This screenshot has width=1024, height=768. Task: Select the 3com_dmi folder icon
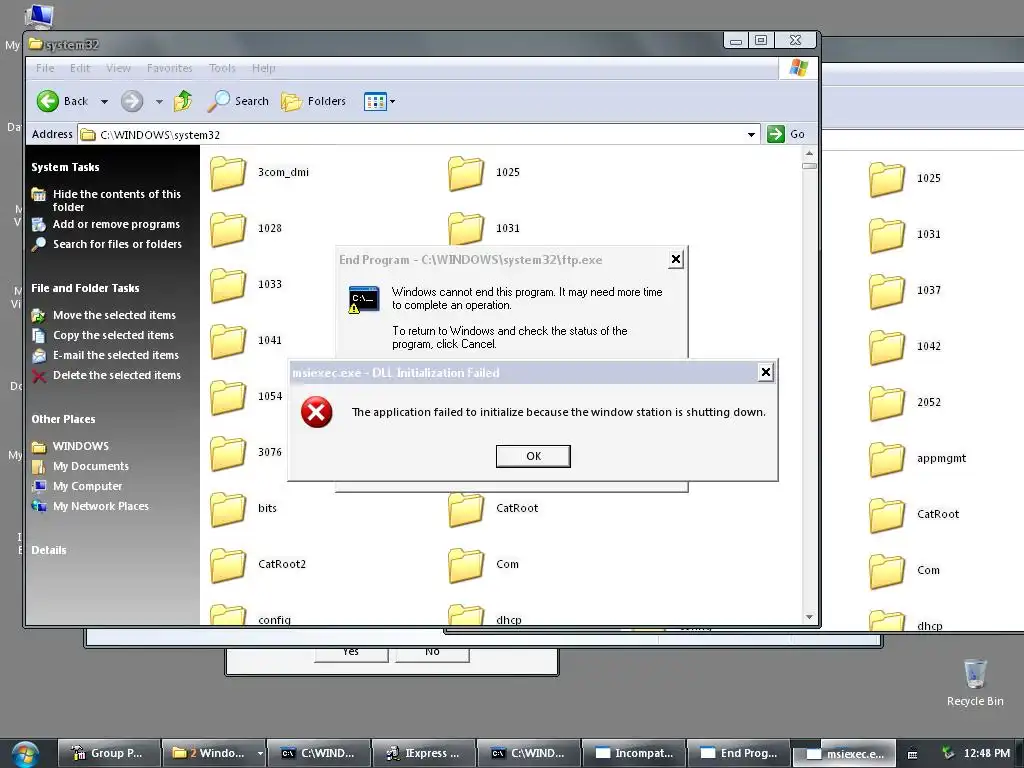pyautogui.click(x=228, y=172)
